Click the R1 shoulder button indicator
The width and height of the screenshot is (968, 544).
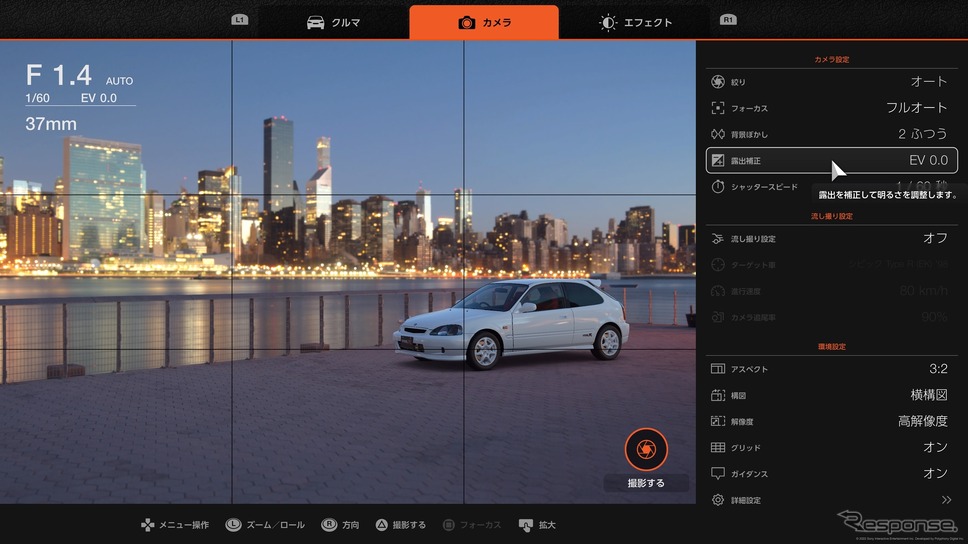point(728,20)
